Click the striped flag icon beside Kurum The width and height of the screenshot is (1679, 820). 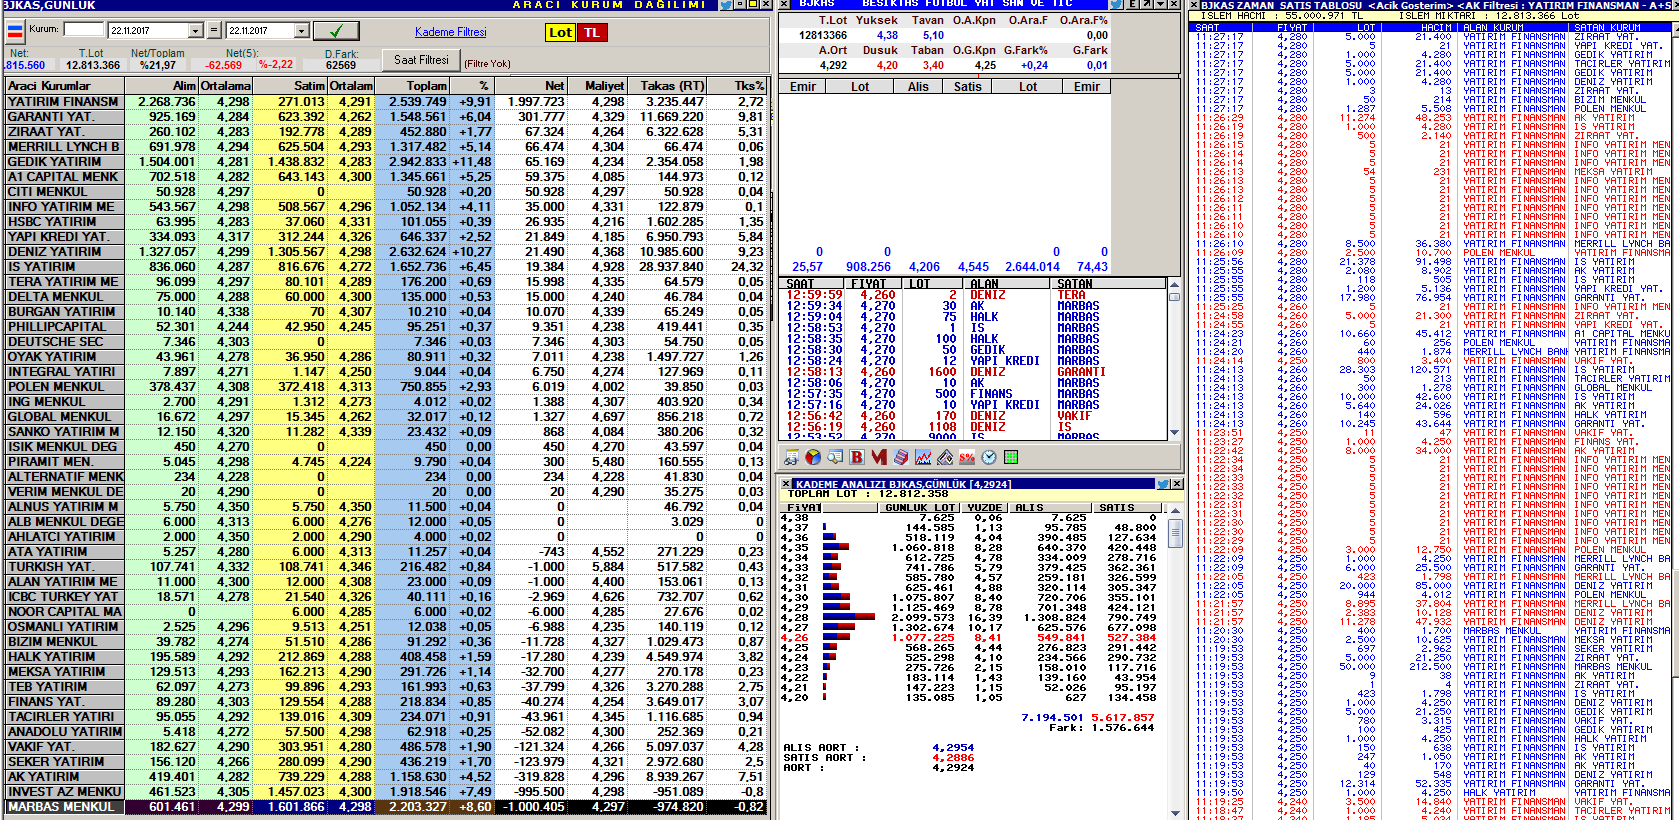coord(15,30)
